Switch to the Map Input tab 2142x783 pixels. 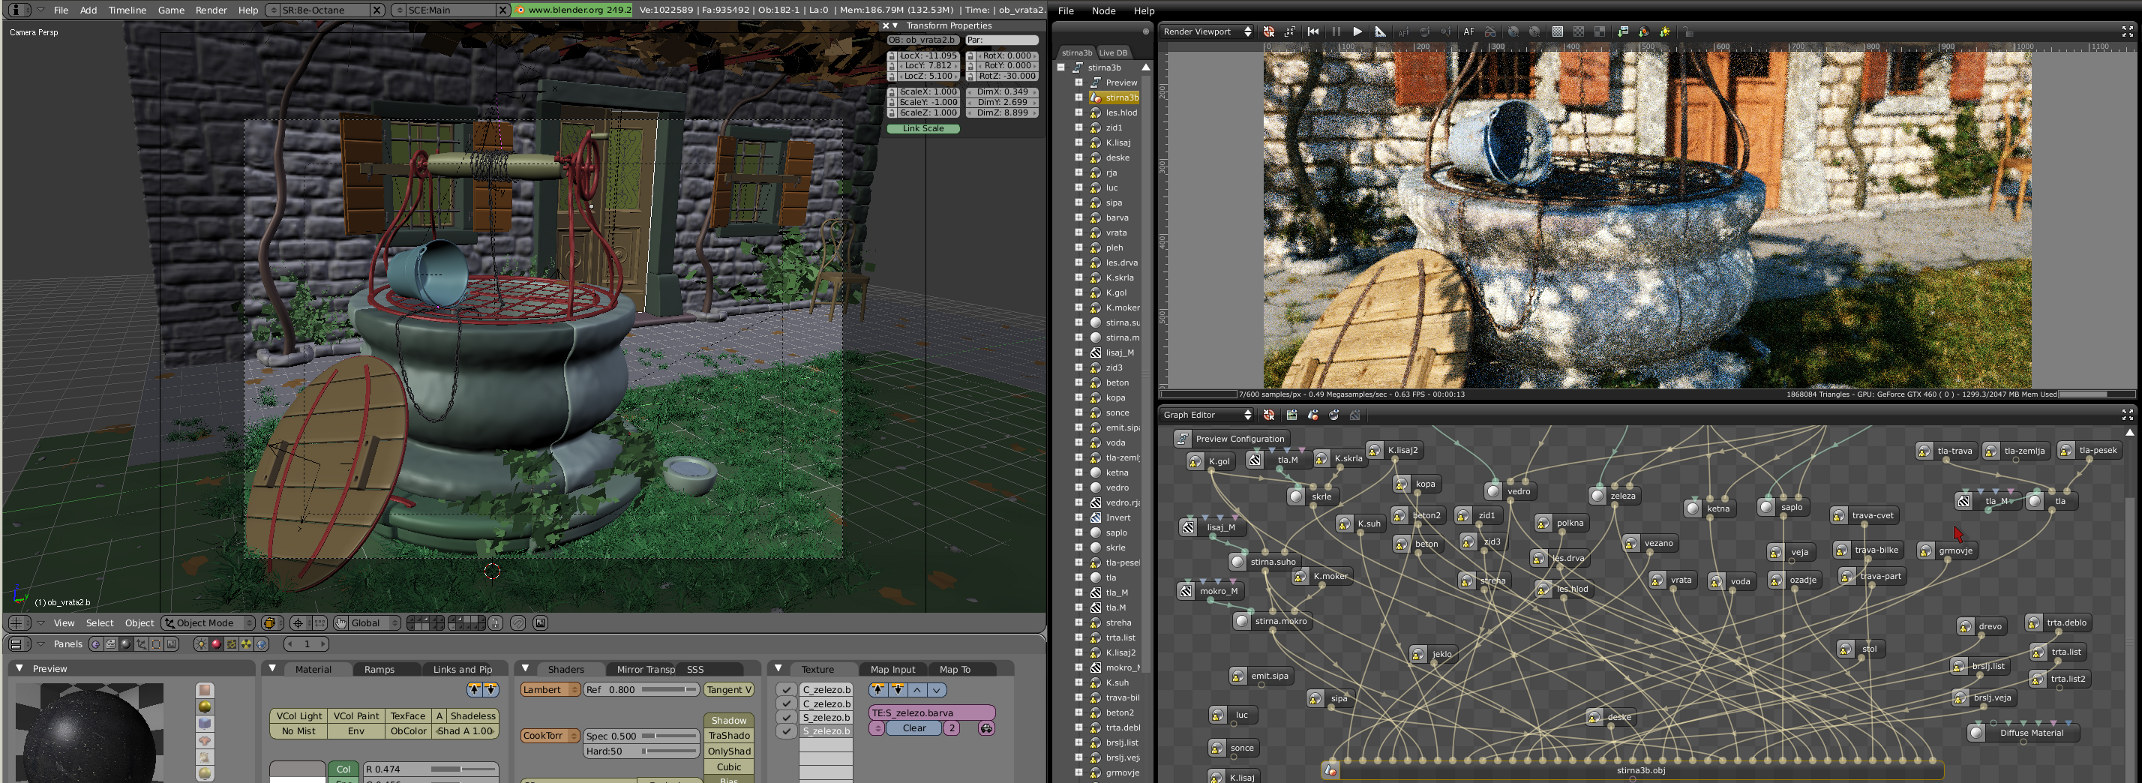[892, 669]
